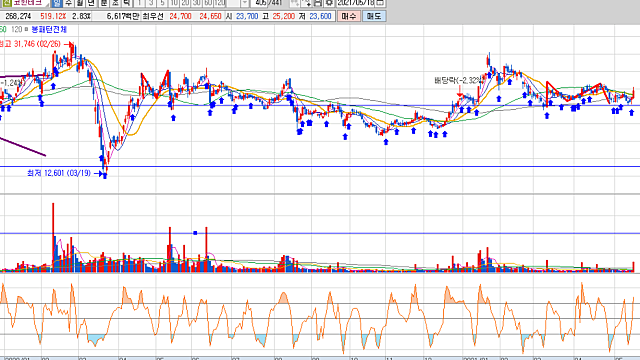The width and height of the screenshot is (640, 360).
Task: Click the 24,650 best bid price
Action: (210, 16)
